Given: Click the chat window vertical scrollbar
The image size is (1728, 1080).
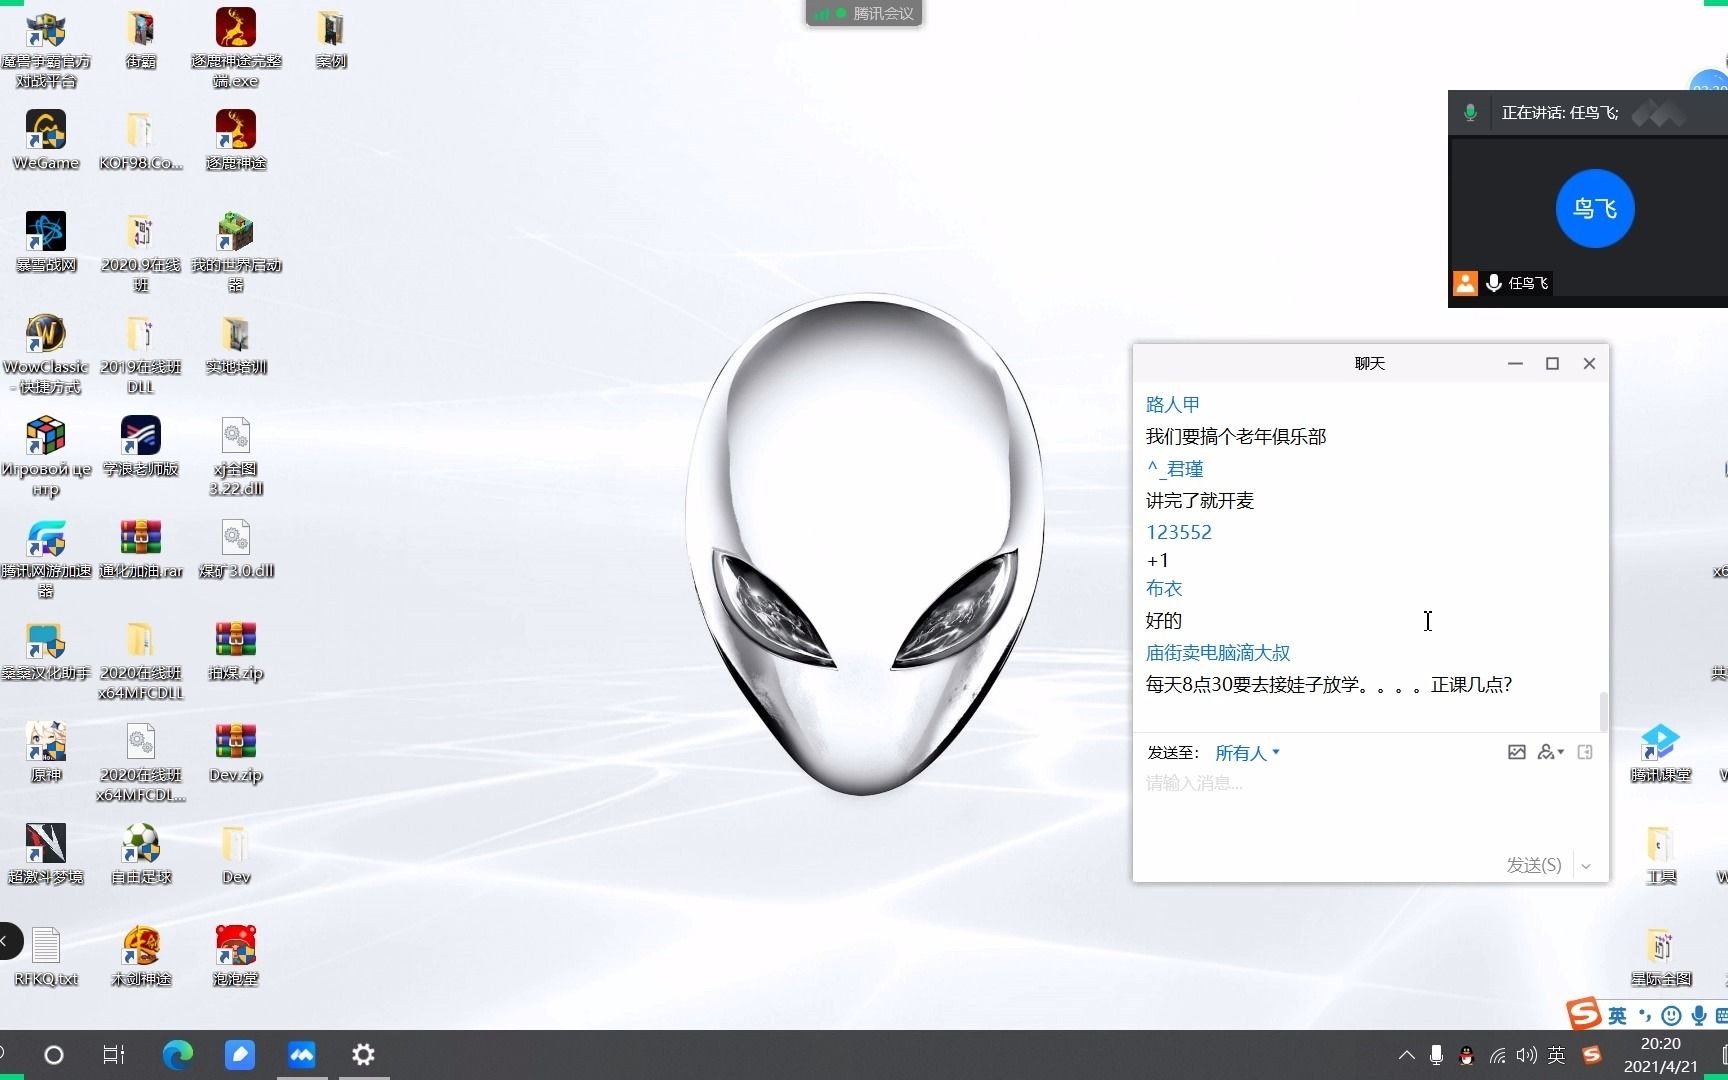Looking at the screenshot, I should pos(1603,711).
